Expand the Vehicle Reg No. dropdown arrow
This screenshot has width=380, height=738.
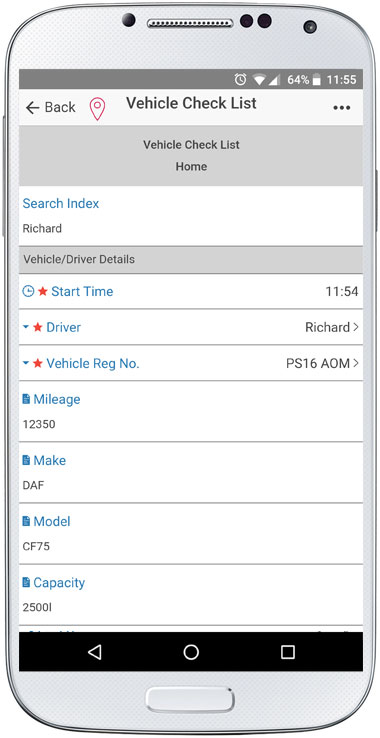click(x=26, y=363)
